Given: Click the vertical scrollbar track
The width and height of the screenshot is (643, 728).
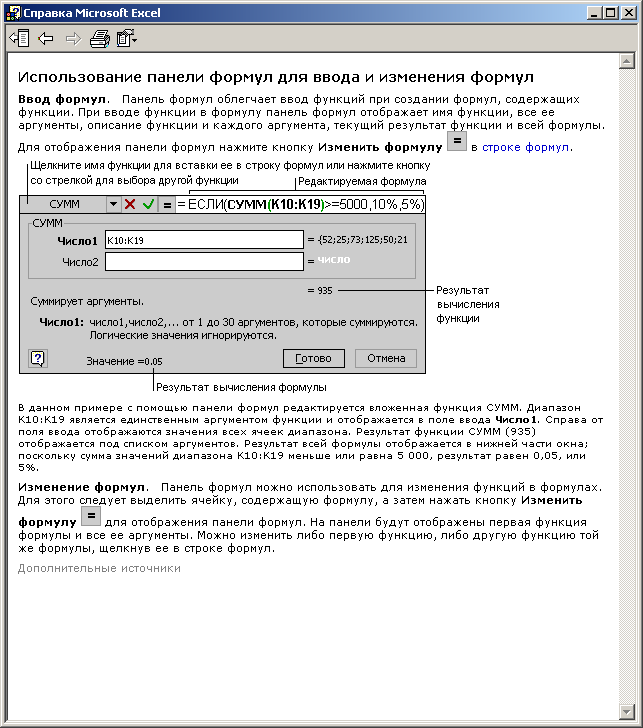Looking at the screenshot, I should 627,386.
